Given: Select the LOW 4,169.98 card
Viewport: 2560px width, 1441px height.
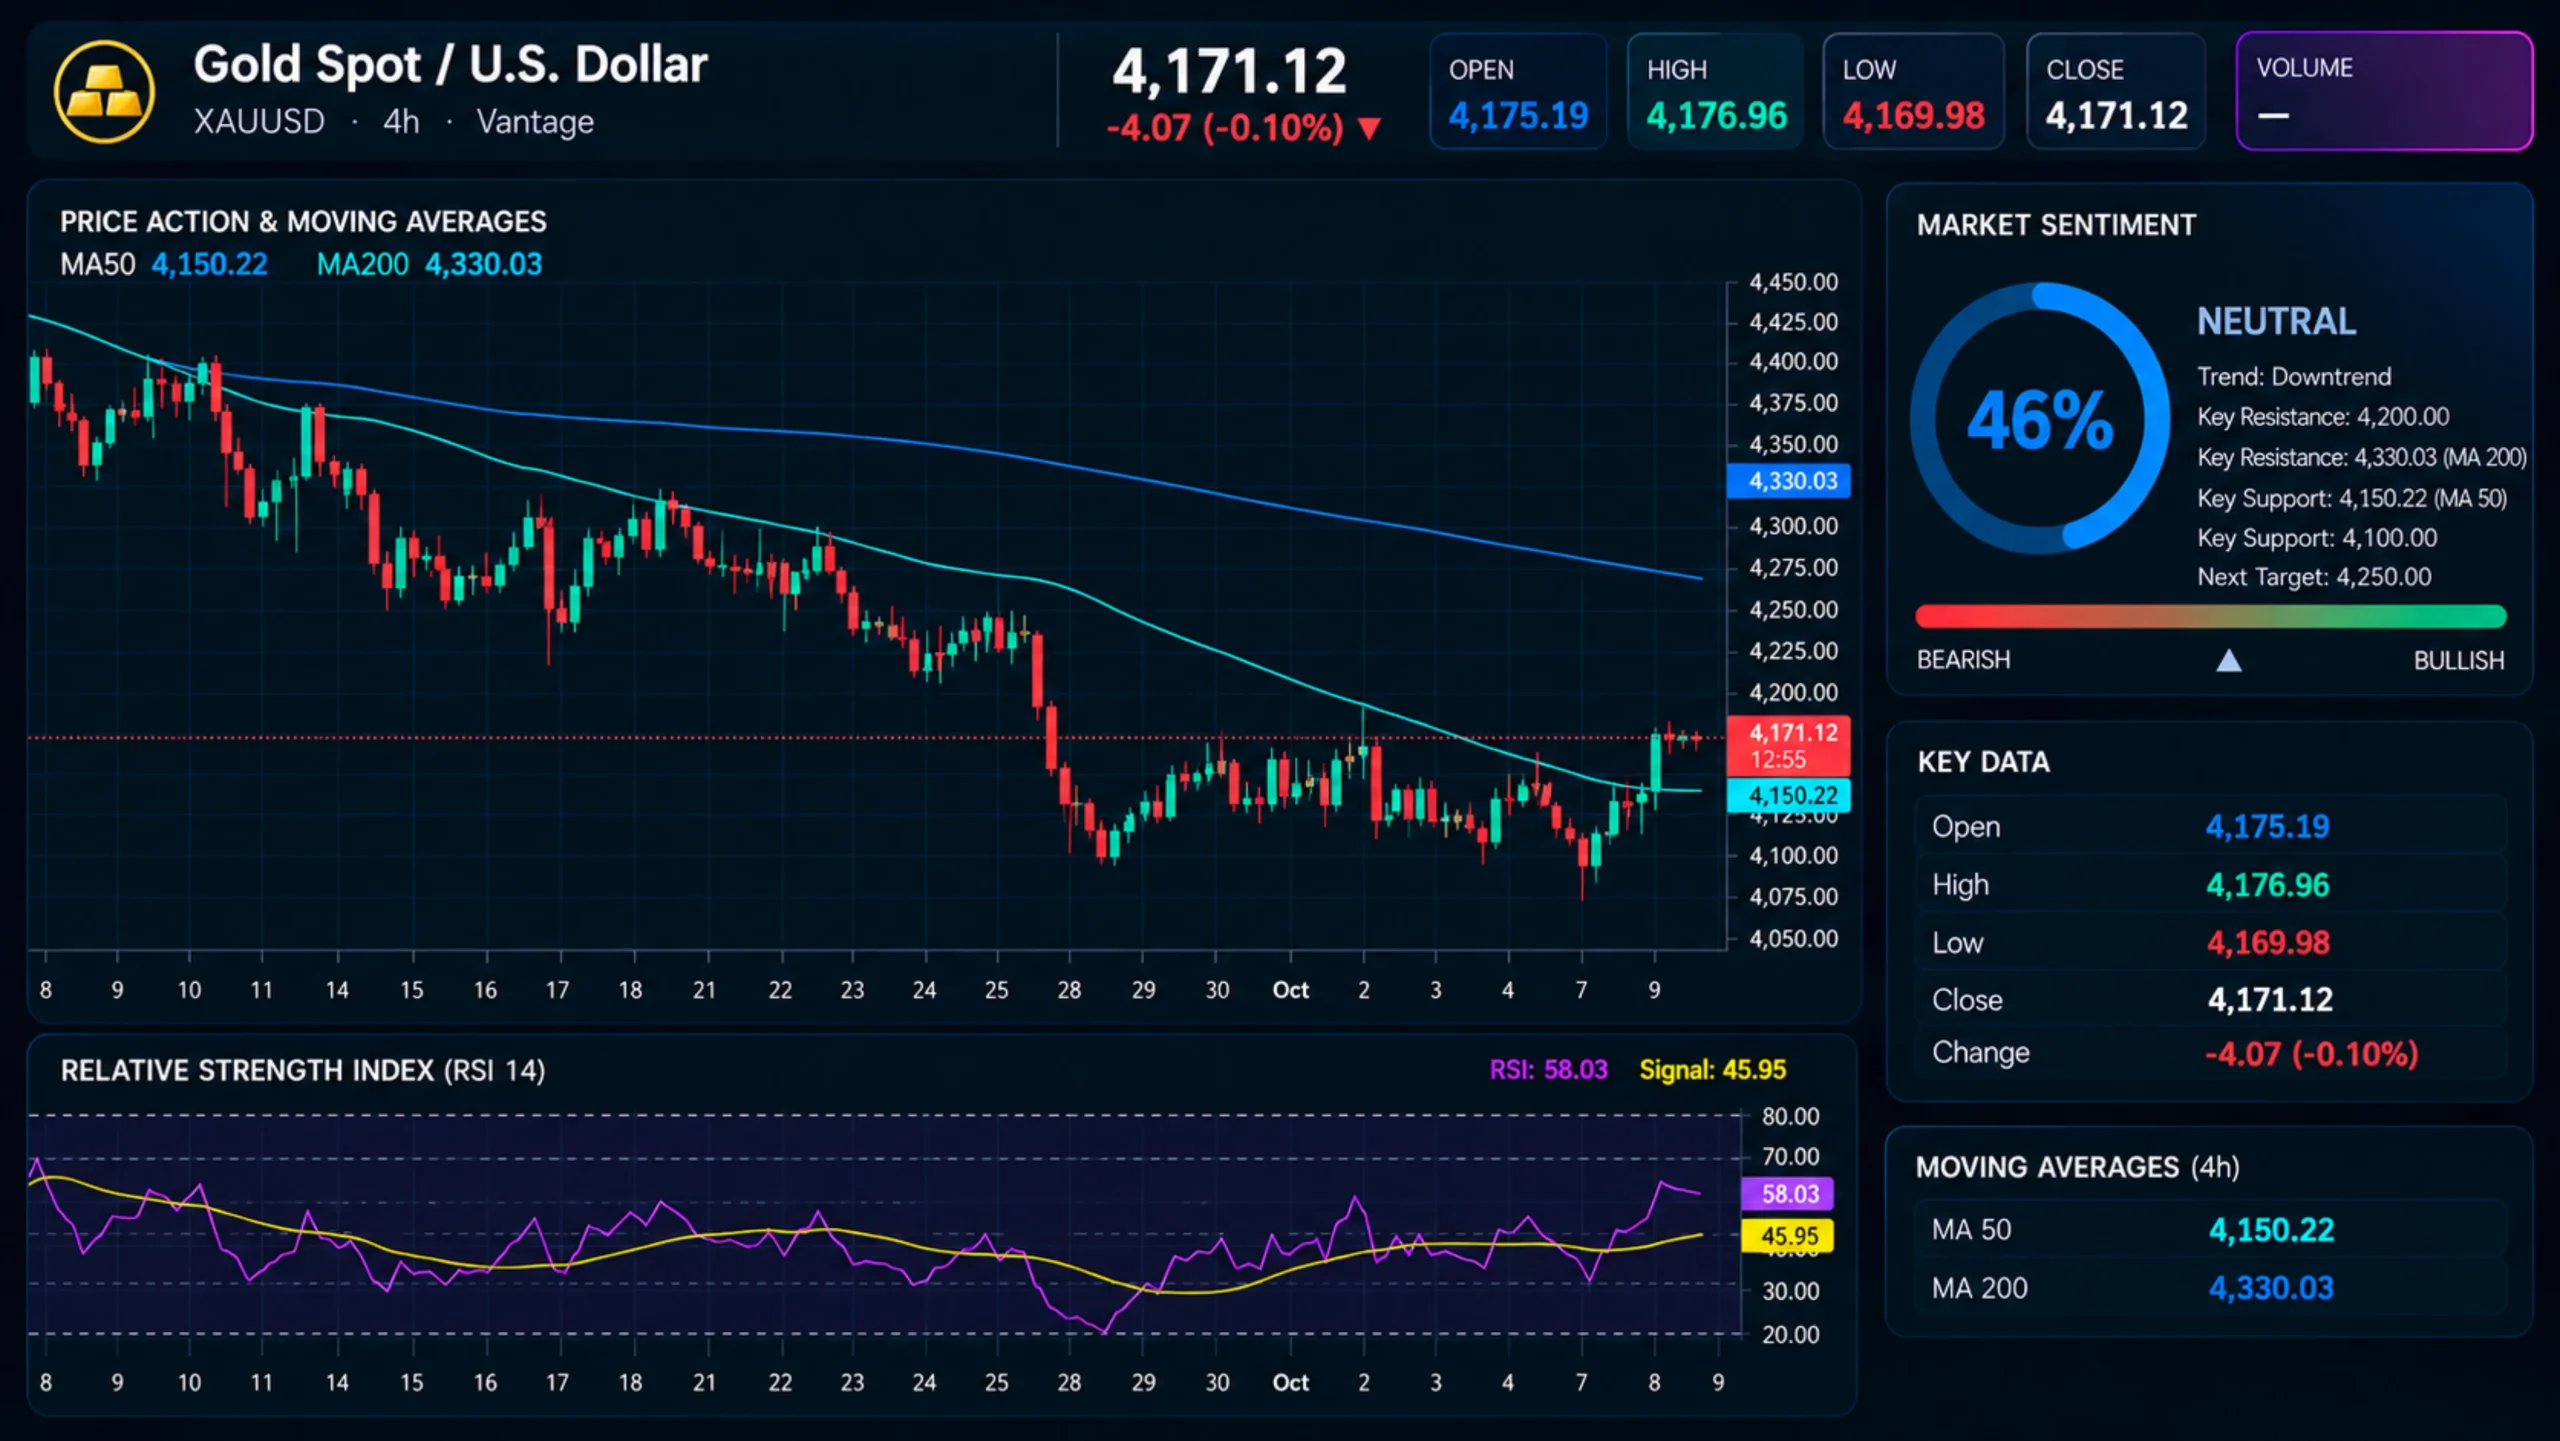Looking at the screenshot, I should coord(1913,91).
